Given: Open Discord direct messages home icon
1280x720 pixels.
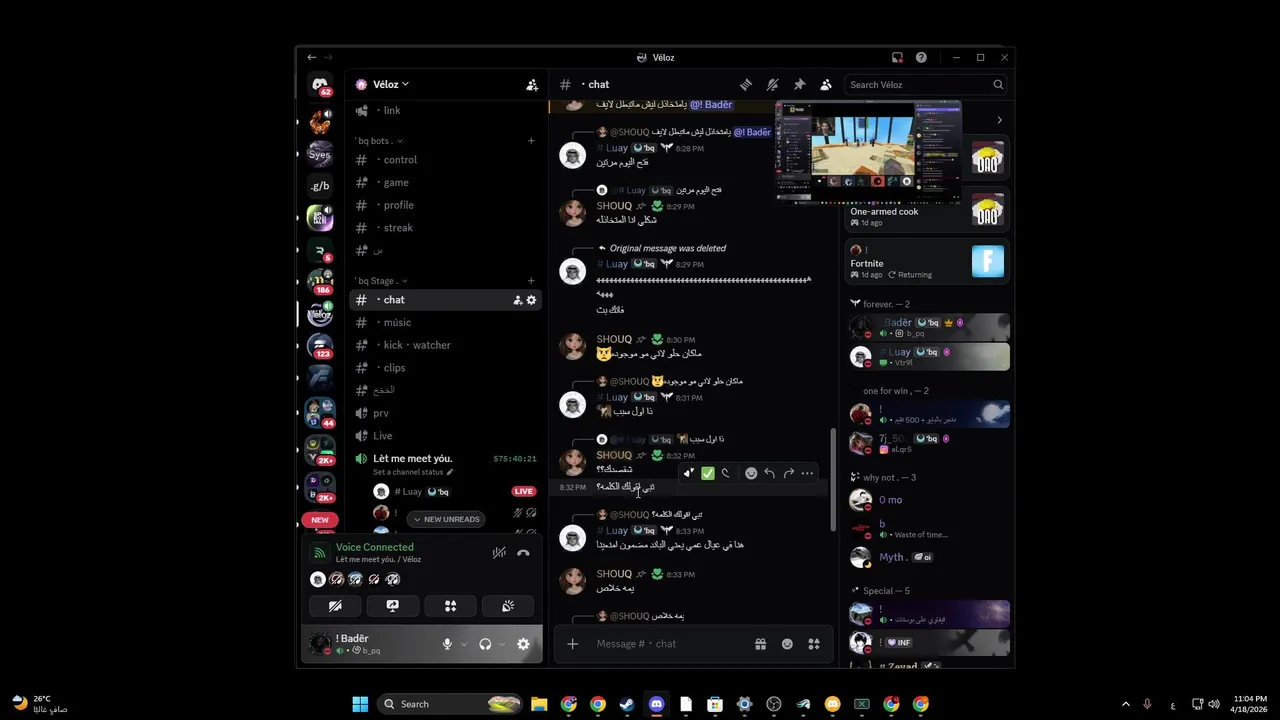Looking at the screenshot, I should pos(320,86).
